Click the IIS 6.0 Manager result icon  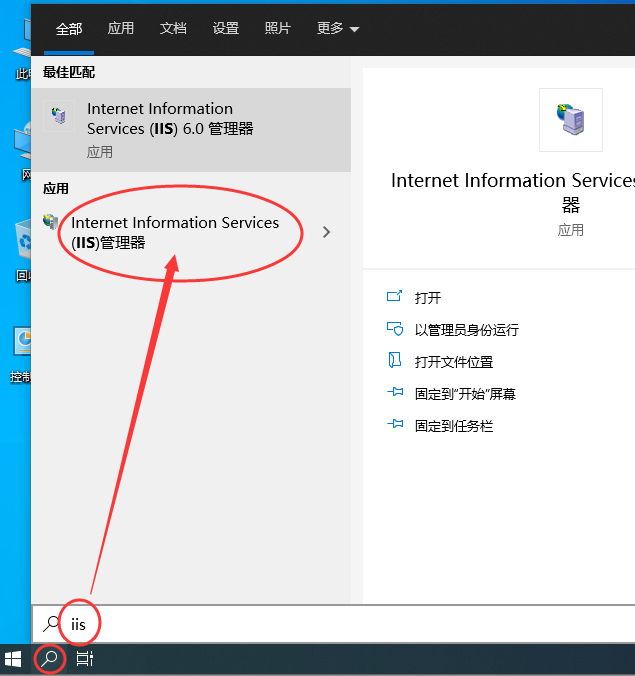point(59,116)
